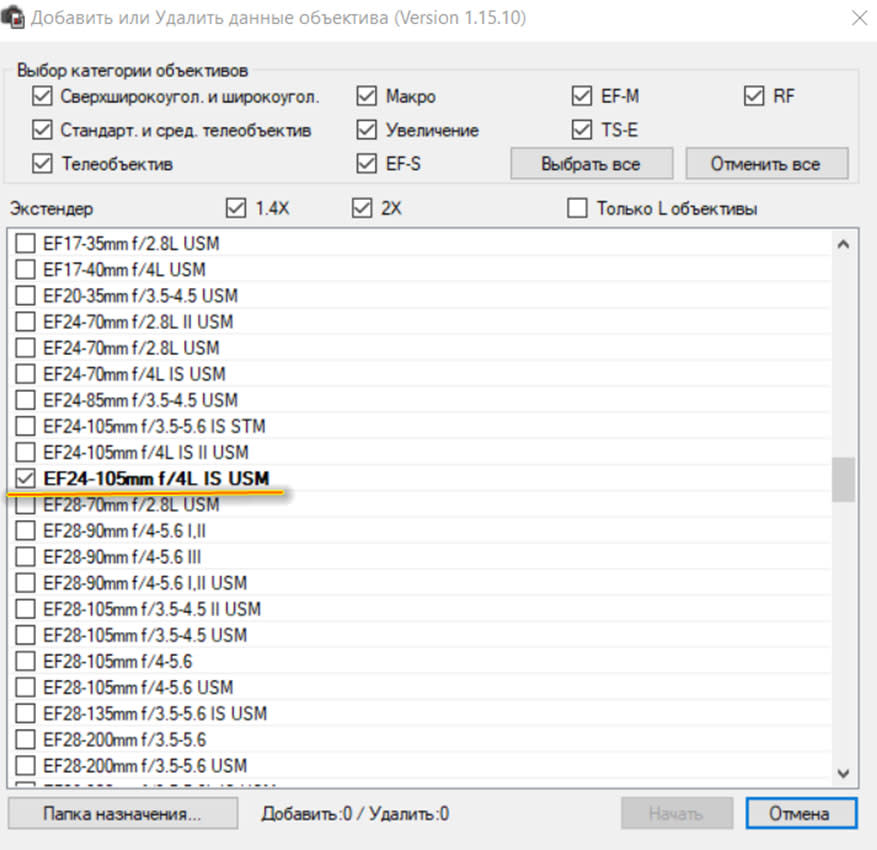Select the EF28-90mm f/4-5.6 I,II USM checkbox

coord(25,583)
